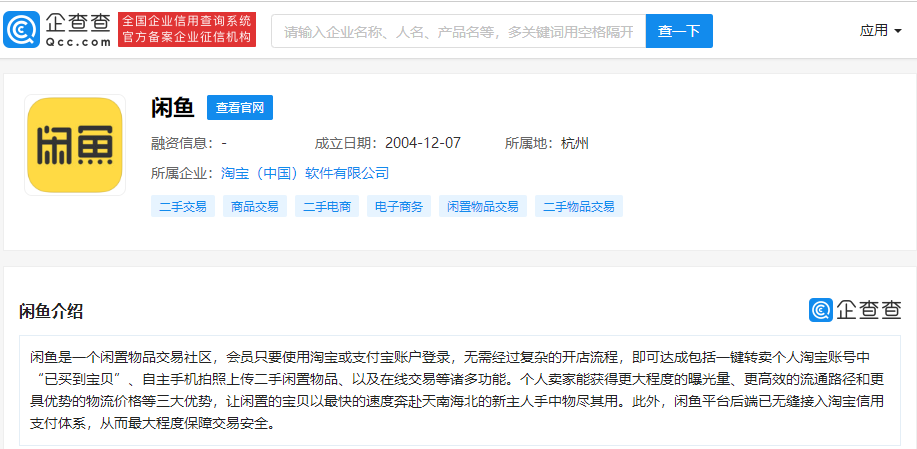This screenshot has width=917, height=449.
Task: Select the 二手交易 tag
Action: [182, 206]
